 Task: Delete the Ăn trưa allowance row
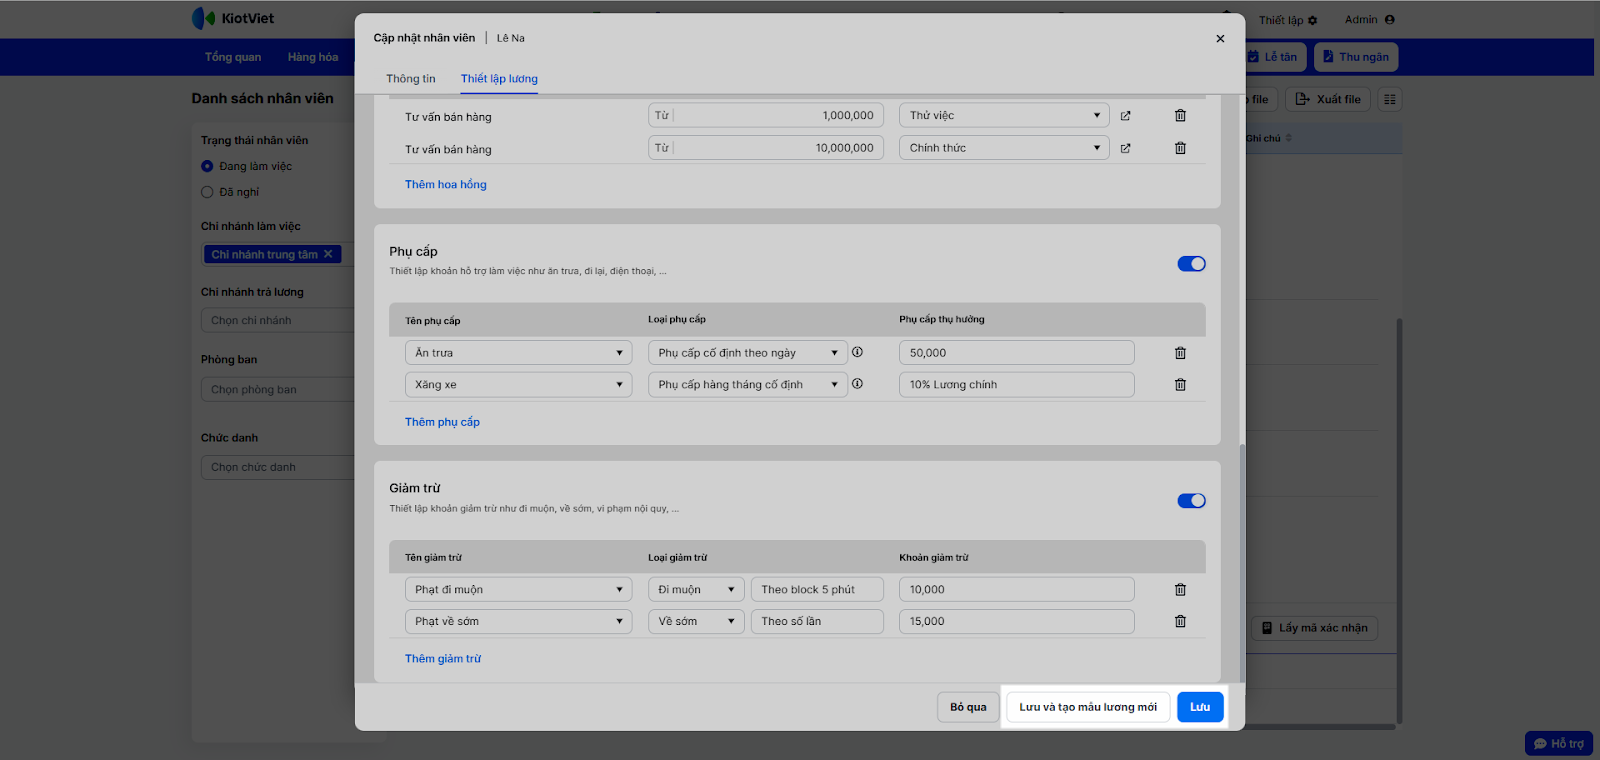1180,353
